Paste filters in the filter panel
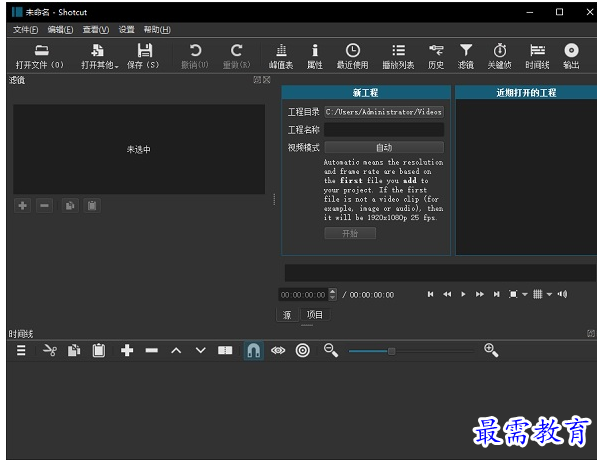The height and width of the screenshot is (463, 597). coord(92,206)
